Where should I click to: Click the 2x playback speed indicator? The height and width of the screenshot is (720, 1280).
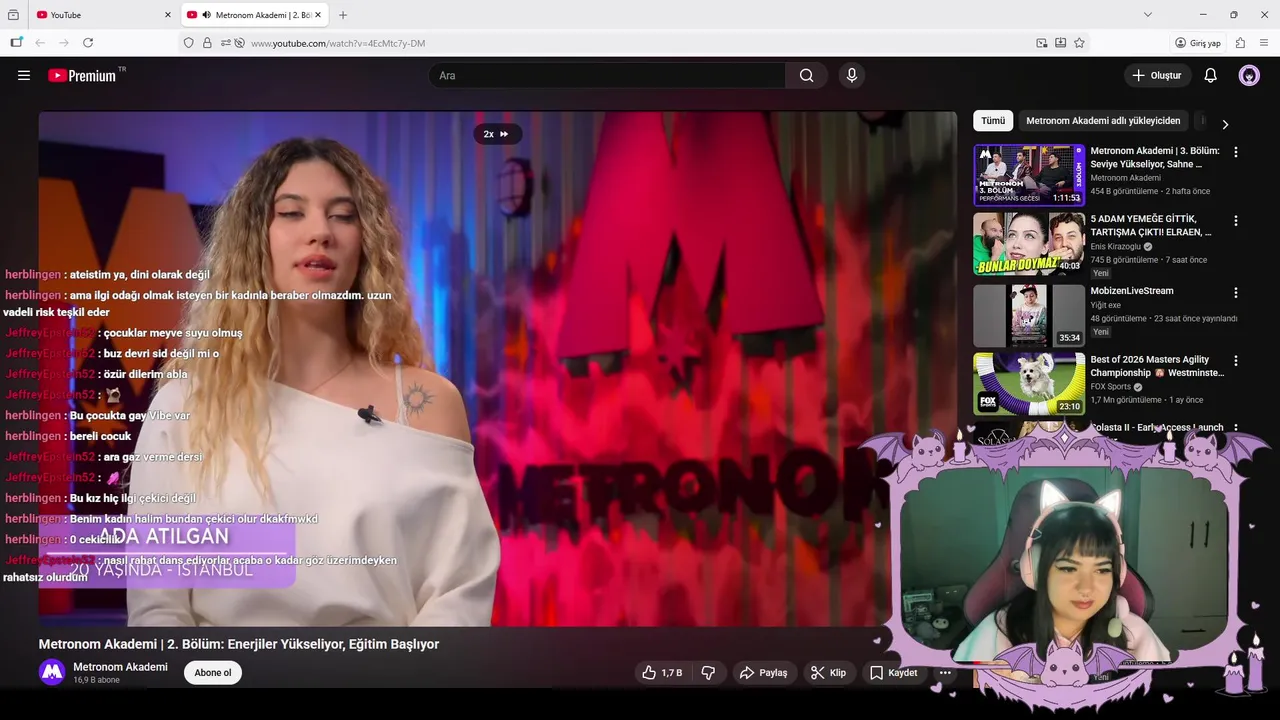(x=497, y=134)
